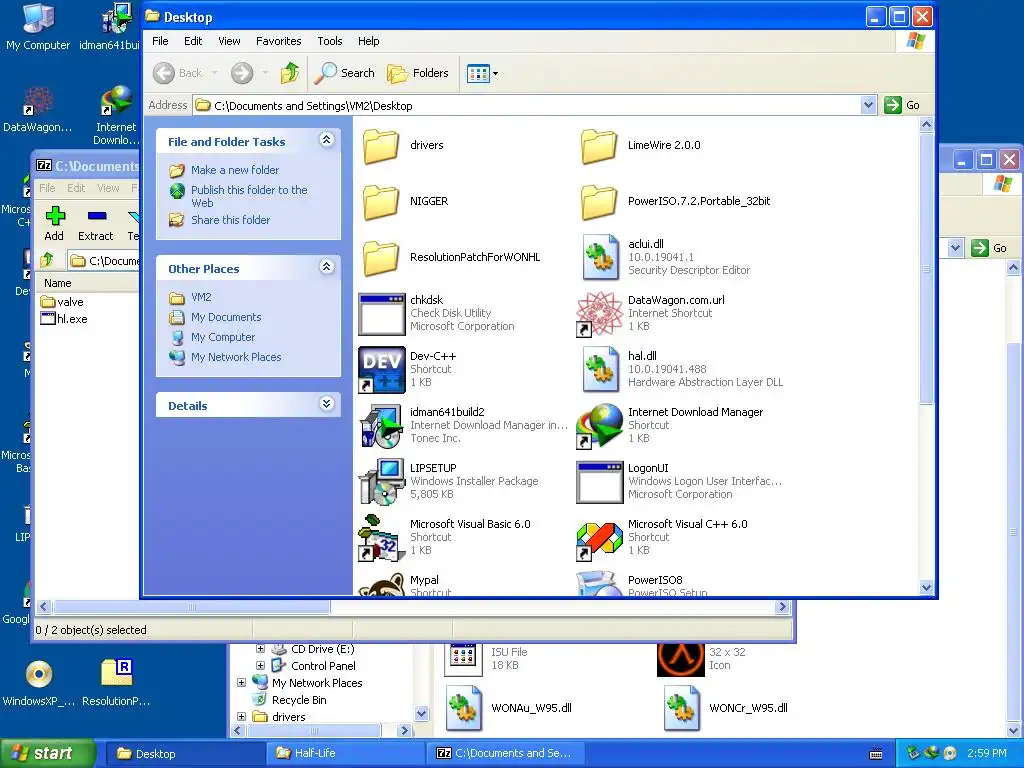Screen dimensions: 1024x768
Task: Open the View menu in Desktop window
Action: 229,41
